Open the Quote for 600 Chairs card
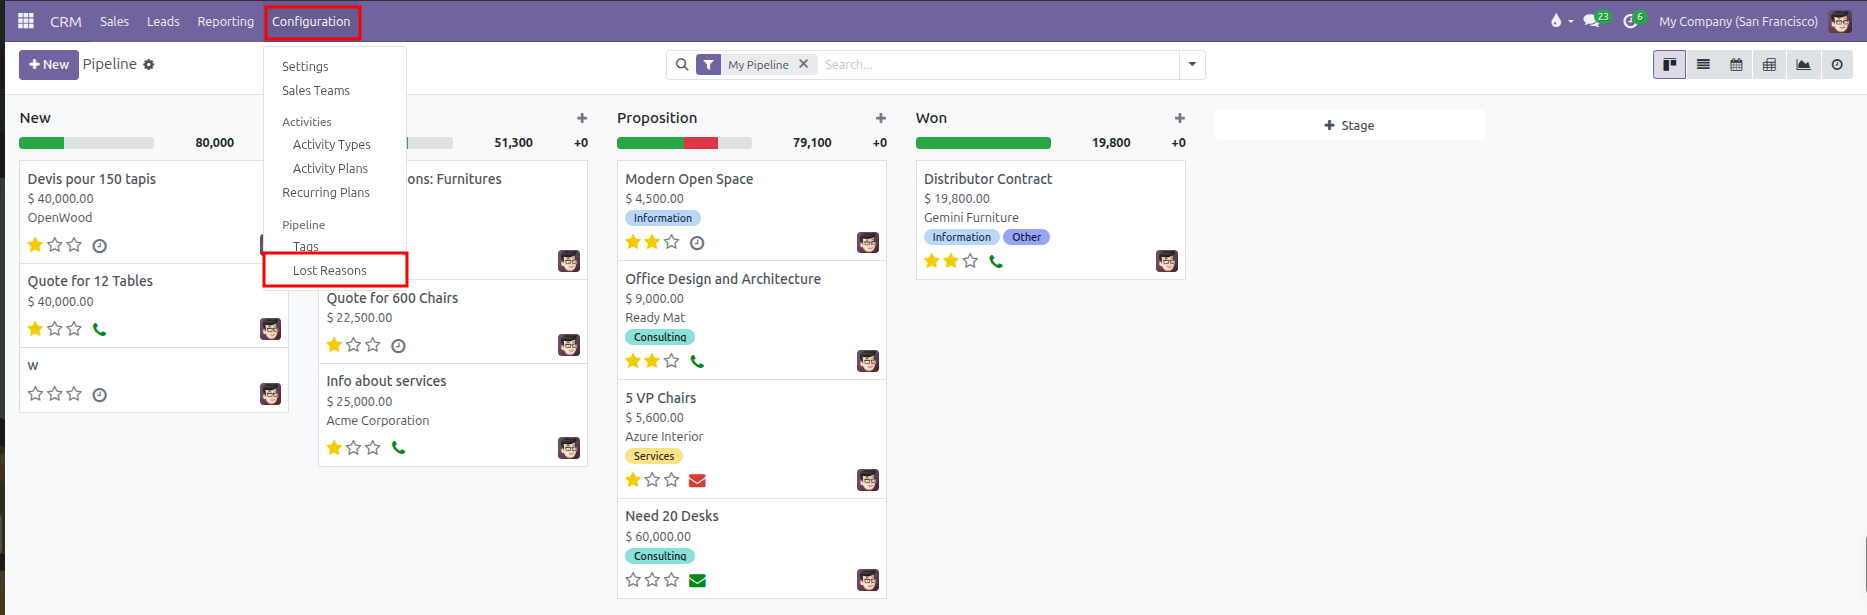1867x615 pixels. pos(453,321)
